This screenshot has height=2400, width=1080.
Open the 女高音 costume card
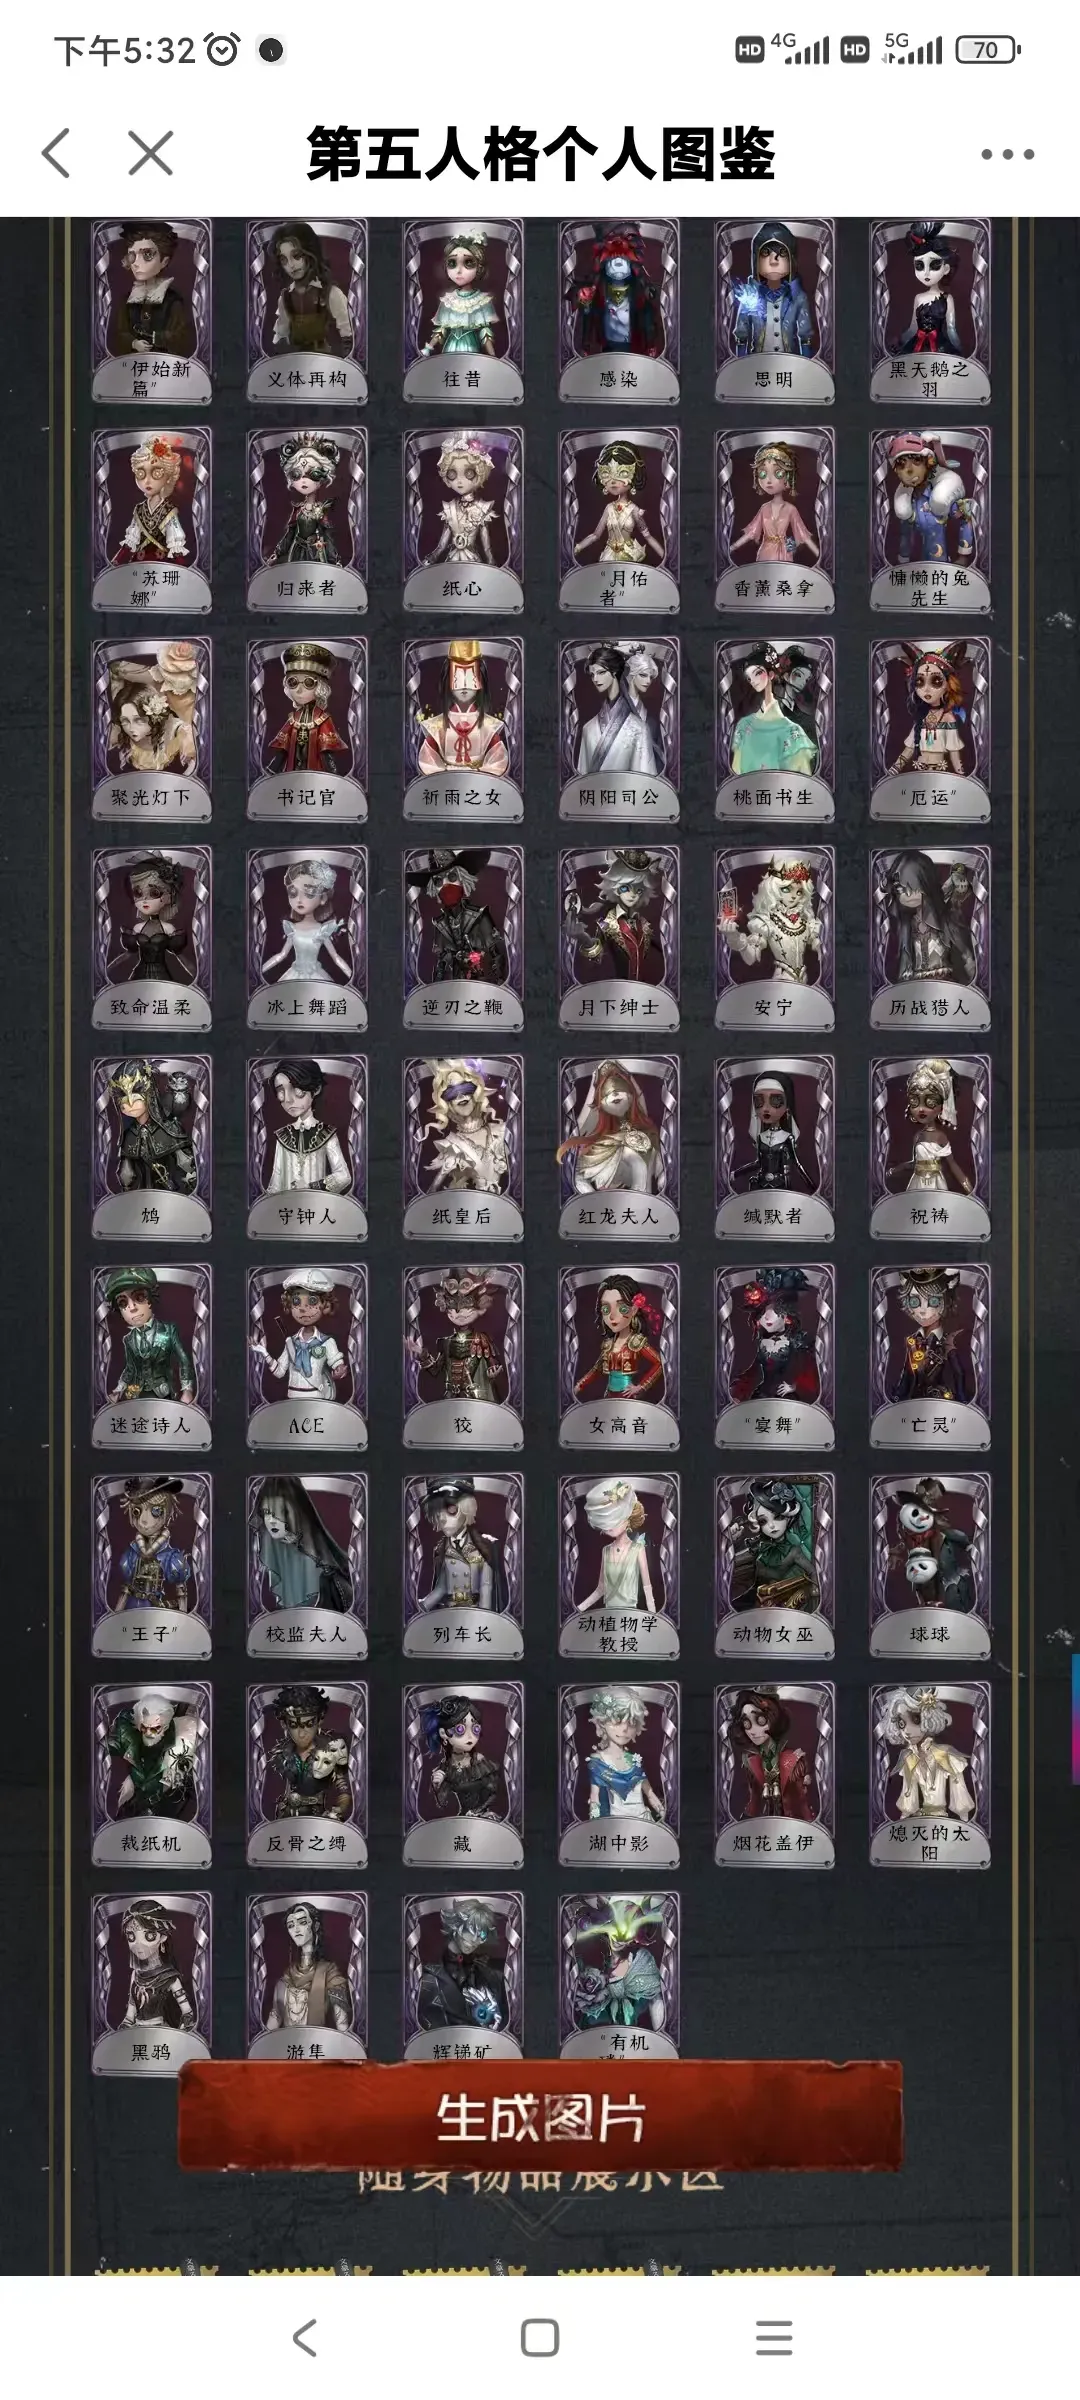point(619,1356)
